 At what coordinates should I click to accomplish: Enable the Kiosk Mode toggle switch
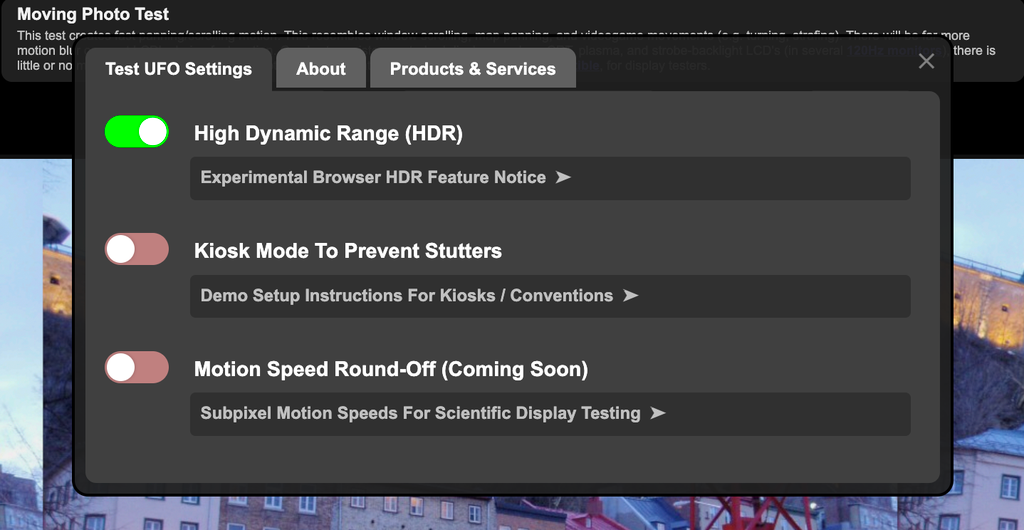click(x=137, y=250)
